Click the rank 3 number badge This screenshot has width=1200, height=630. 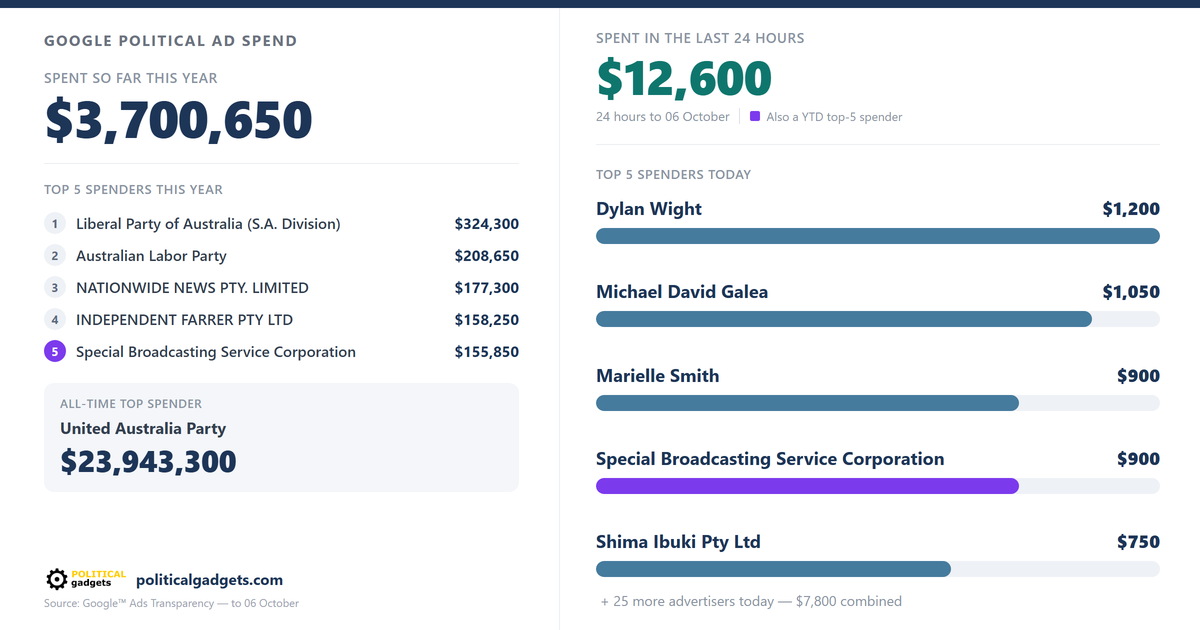point(55,288)
